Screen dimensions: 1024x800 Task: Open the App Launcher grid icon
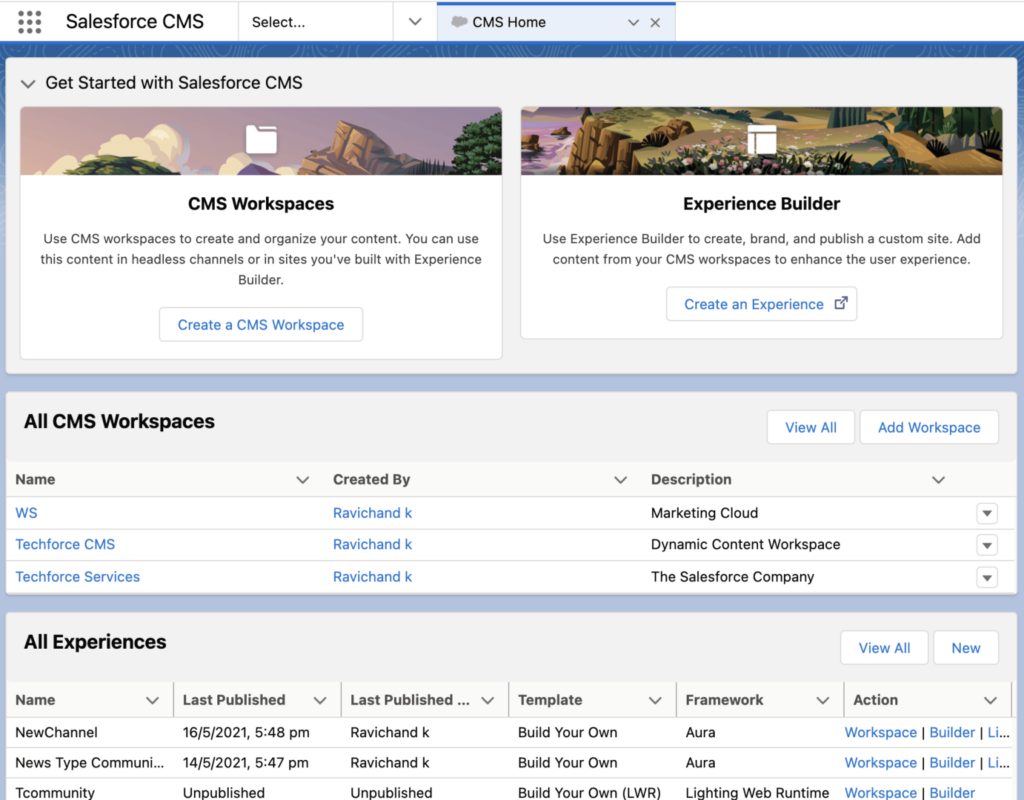pyautogui.click(x=28, y=21)
